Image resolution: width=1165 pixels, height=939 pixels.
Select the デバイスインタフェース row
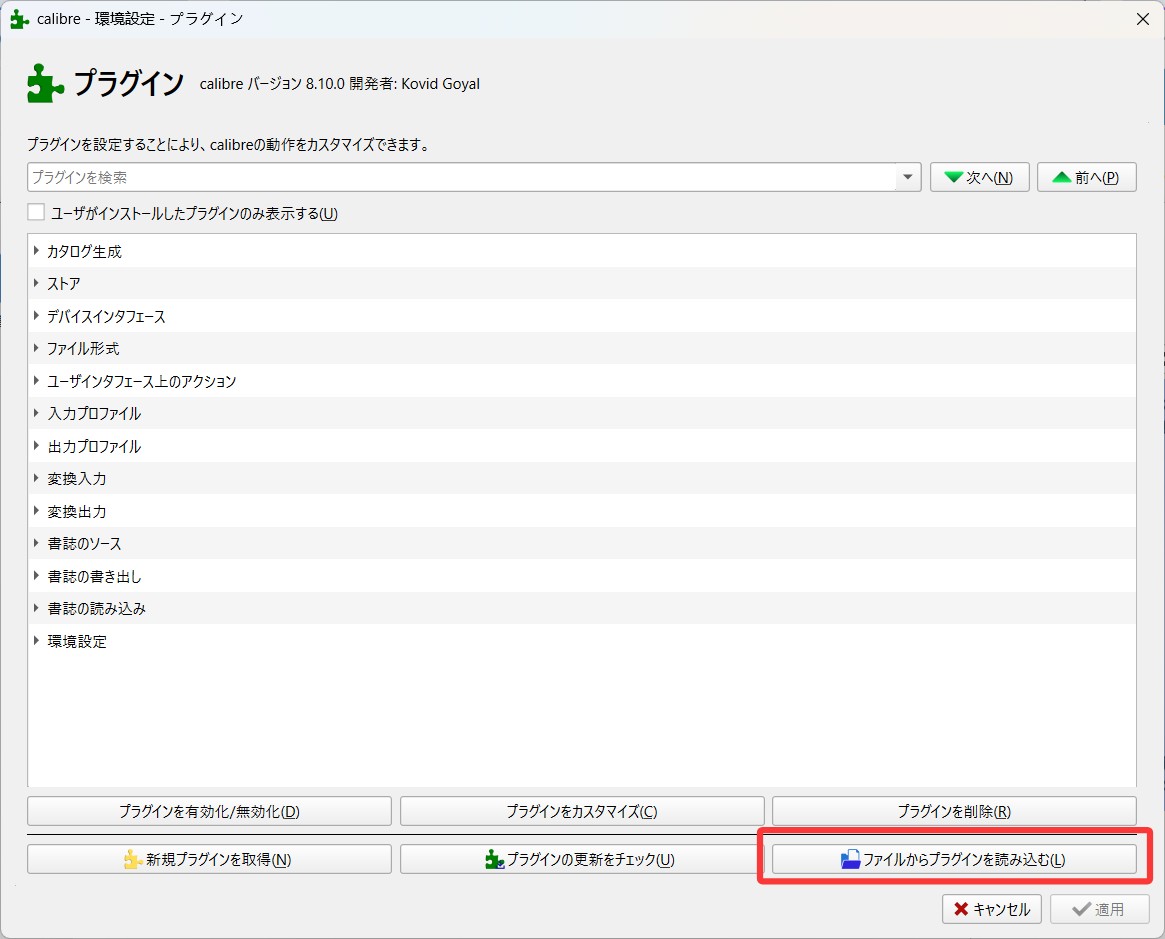[x=106, y=316]
